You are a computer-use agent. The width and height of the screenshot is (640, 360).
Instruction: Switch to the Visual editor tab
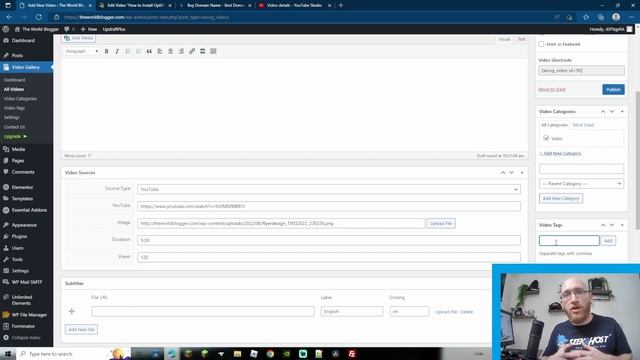tap(504, 39)
